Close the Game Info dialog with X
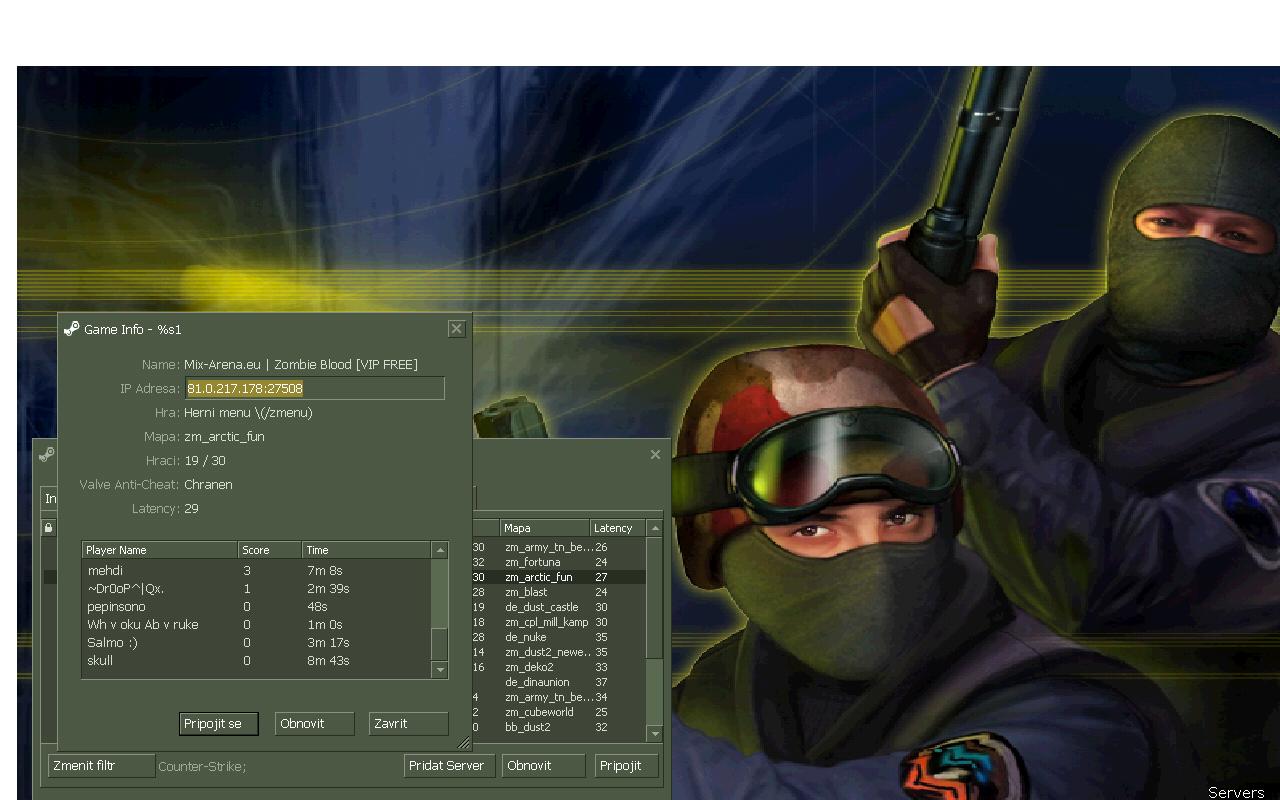 point(457,329)
